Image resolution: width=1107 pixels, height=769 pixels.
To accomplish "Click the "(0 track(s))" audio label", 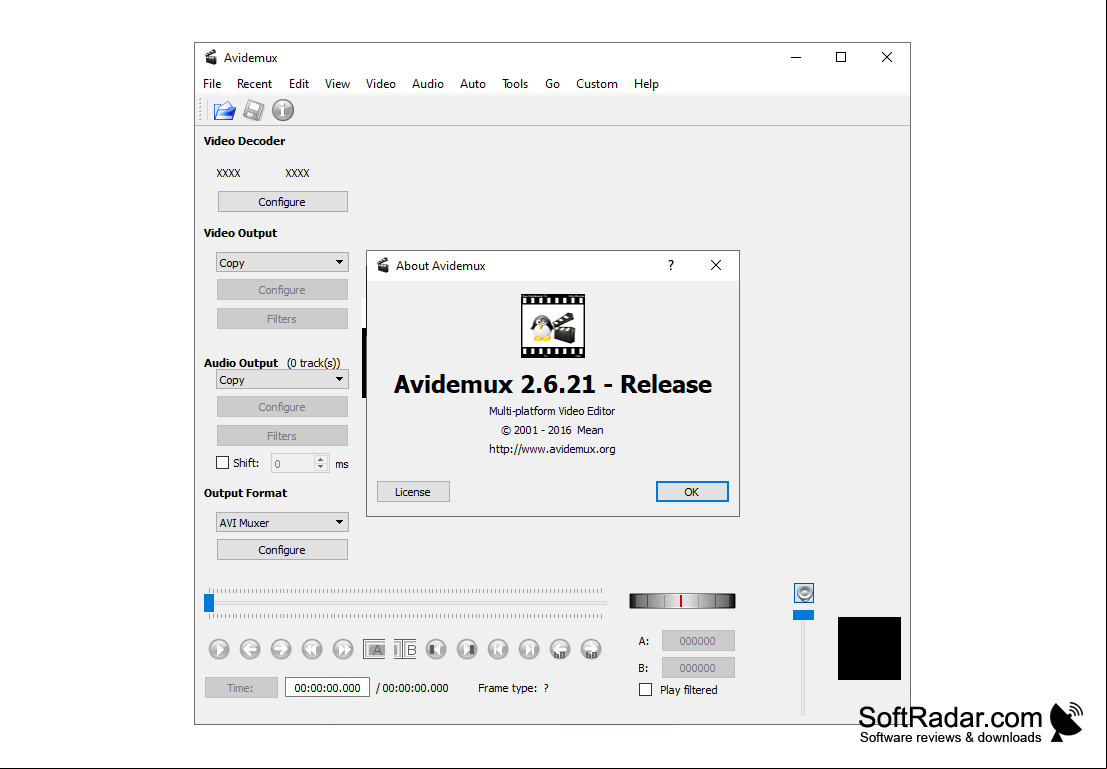I will (313, 363).
